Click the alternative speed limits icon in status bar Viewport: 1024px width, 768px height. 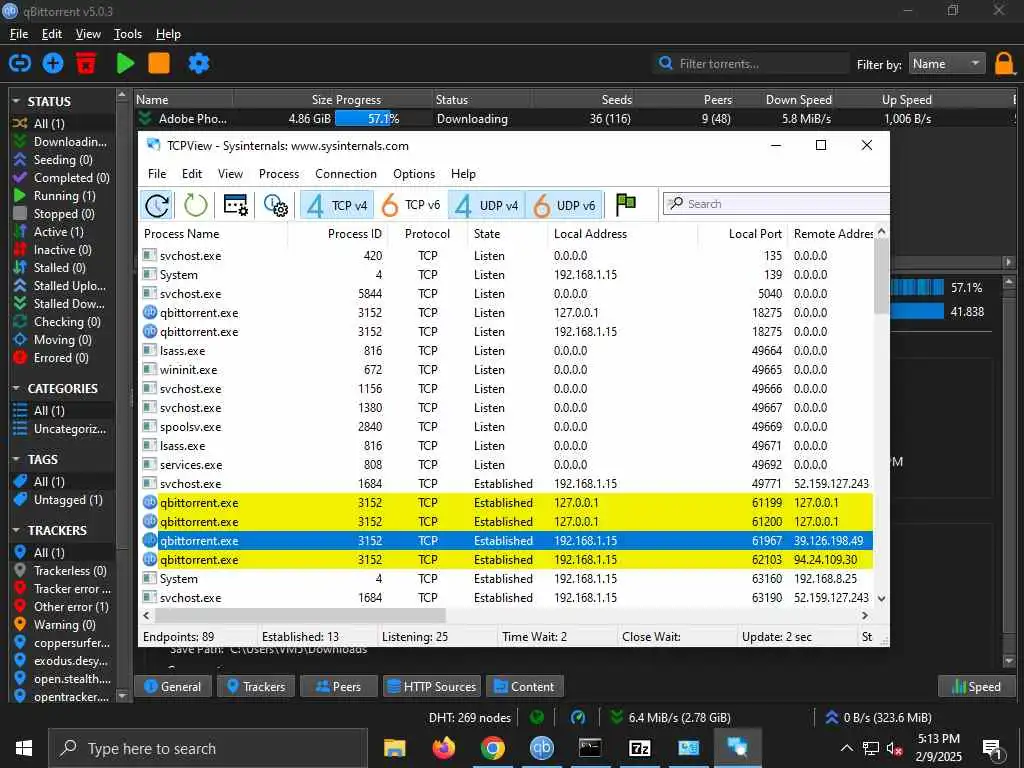coord(578,717)
